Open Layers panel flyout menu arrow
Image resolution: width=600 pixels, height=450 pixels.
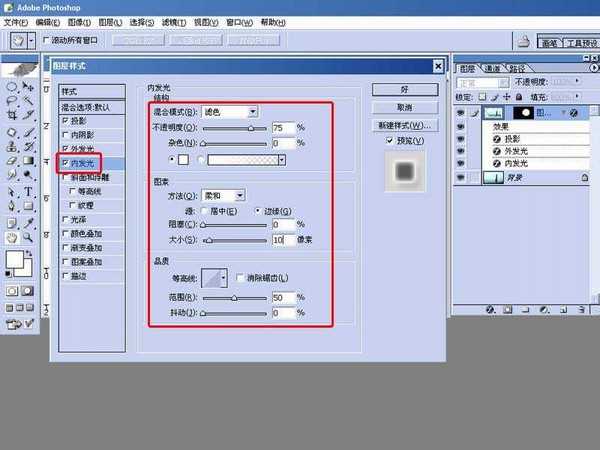594,68
